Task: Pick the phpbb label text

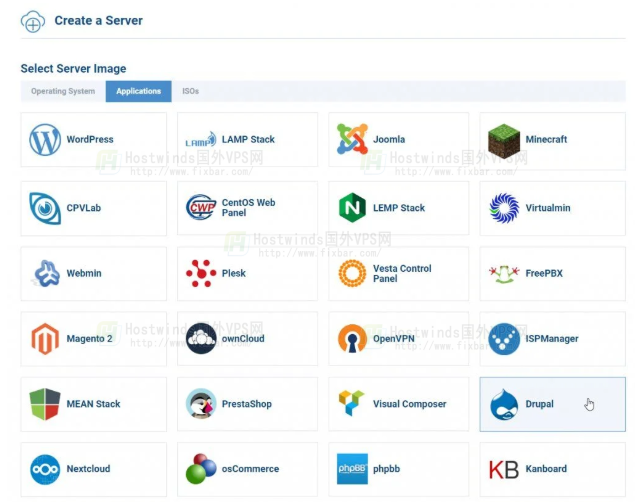Action: tap(386, 468)
